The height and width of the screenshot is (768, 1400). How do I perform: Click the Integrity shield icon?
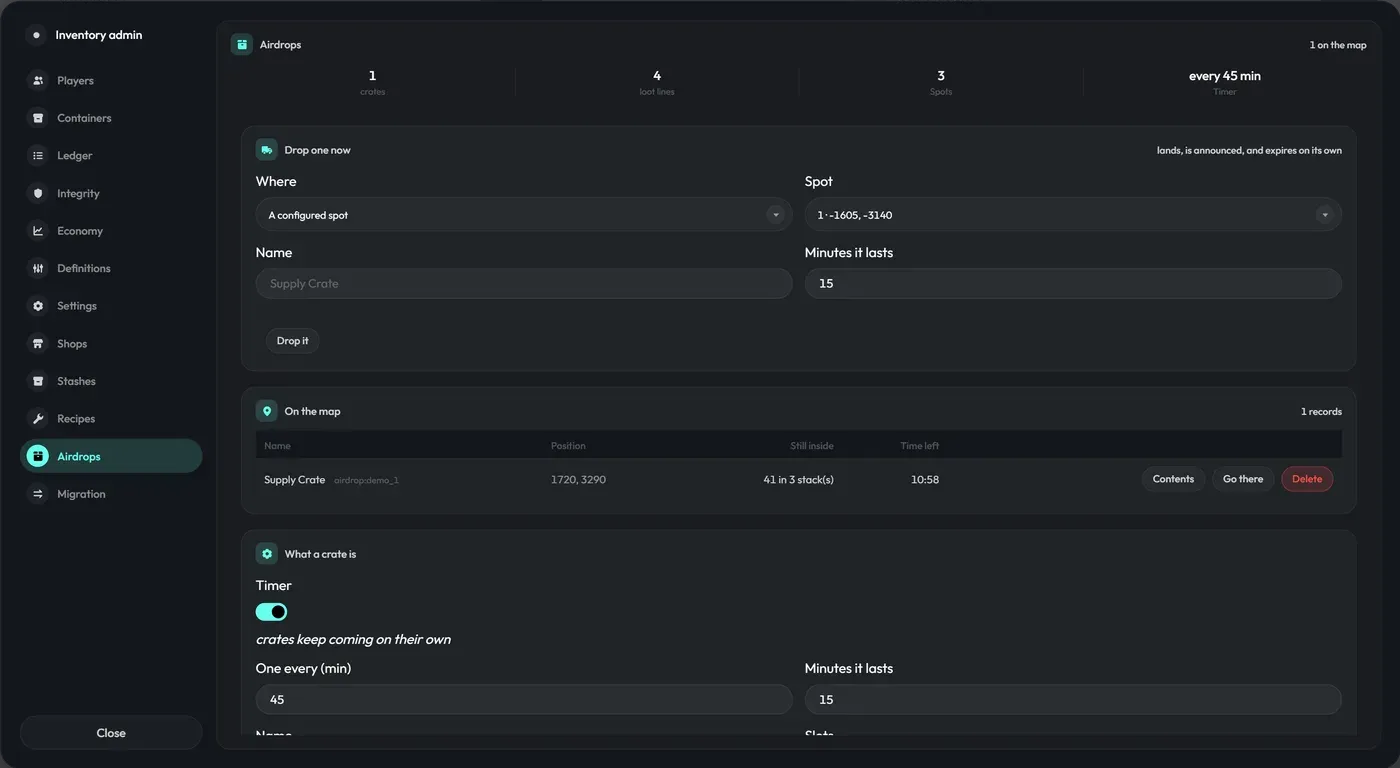[38, 193]
